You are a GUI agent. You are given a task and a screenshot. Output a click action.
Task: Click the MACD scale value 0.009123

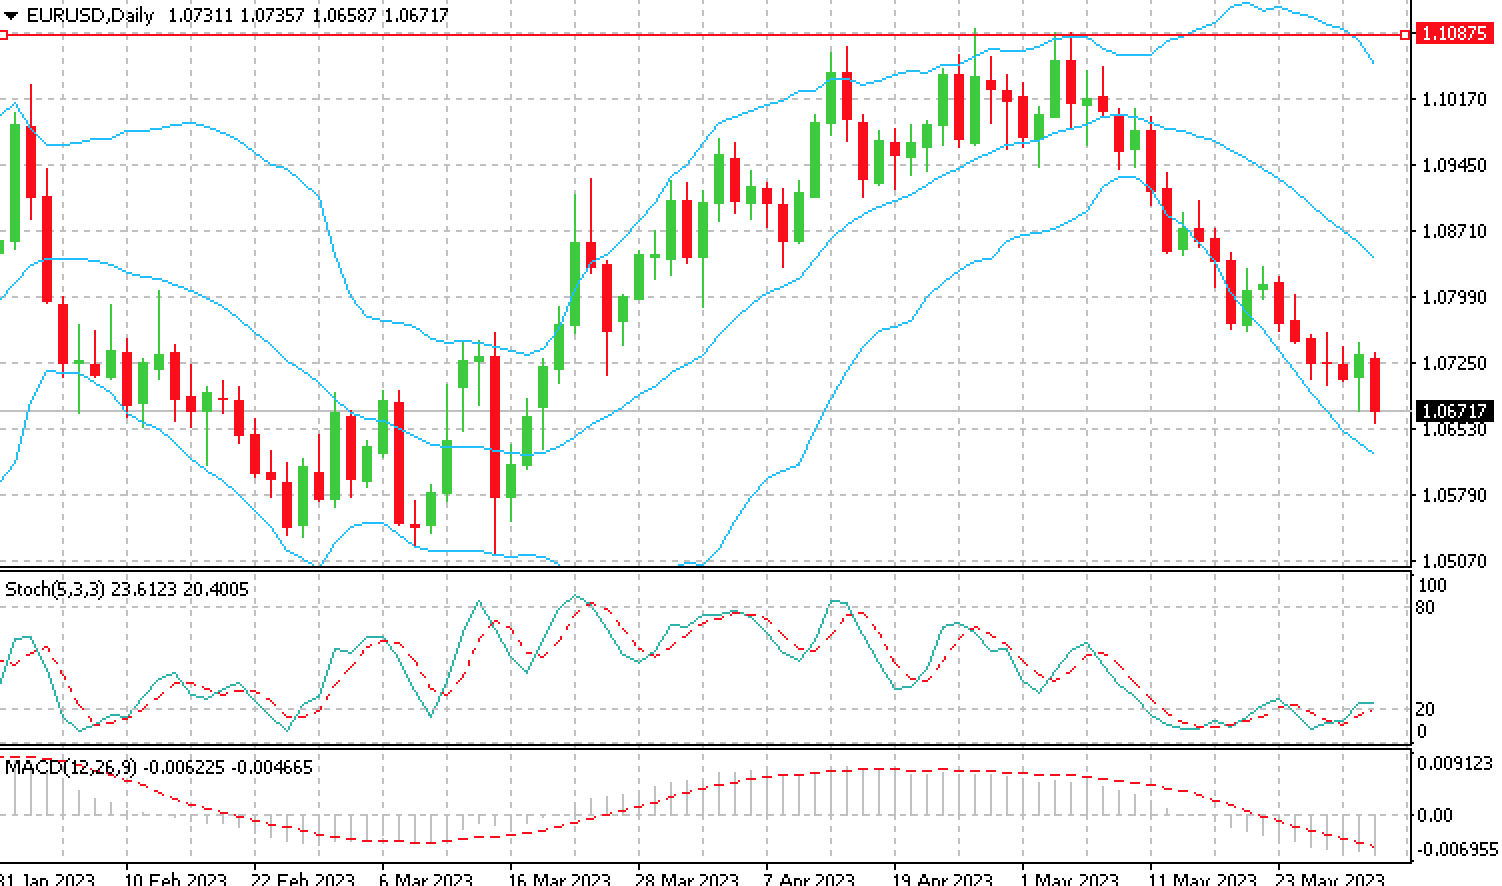(x=1456, y=763)
